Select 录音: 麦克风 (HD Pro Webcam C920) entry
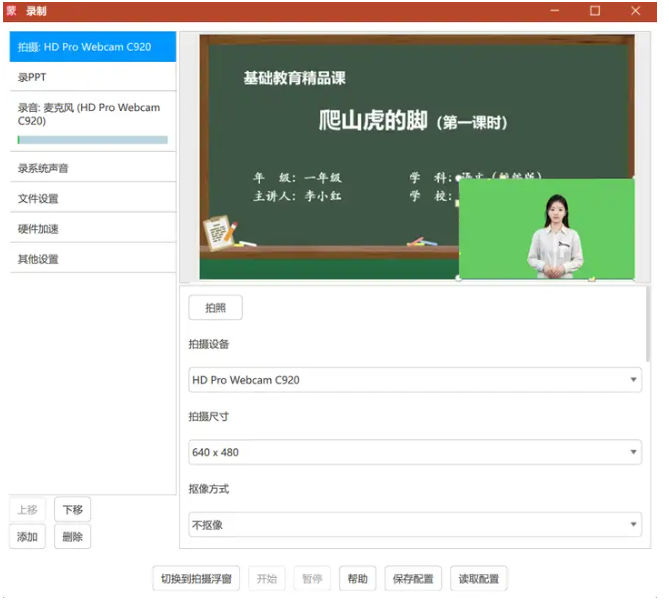 point(93,122)
